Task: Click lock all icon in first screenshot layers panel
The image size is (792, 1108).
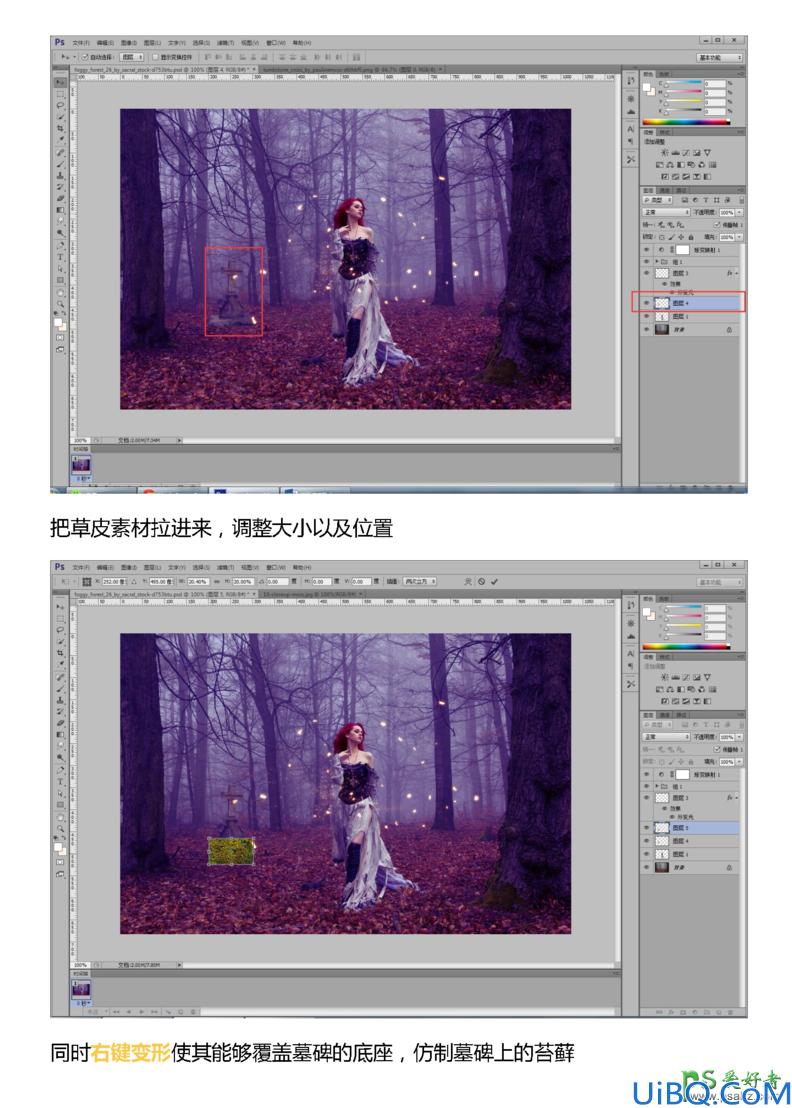Action: 691,237
